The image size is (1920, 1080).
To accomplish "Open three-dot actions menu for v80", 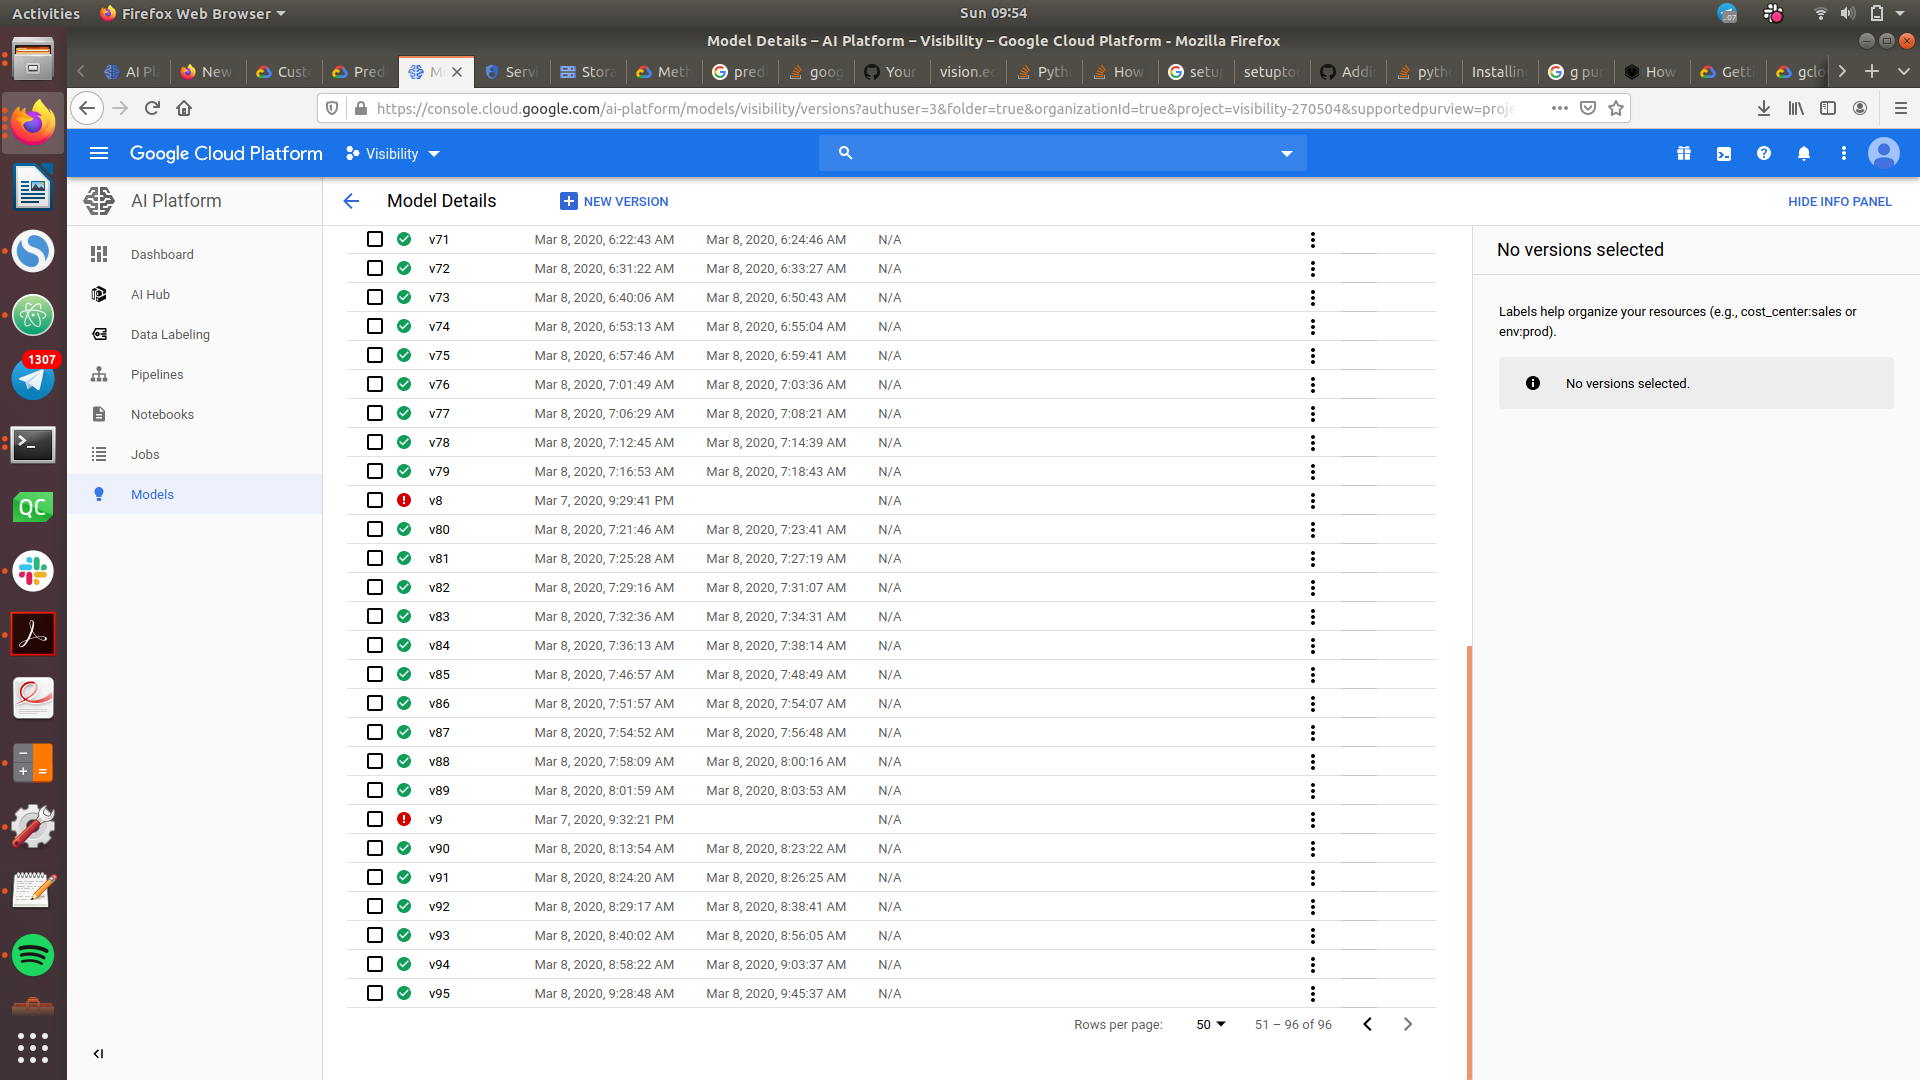I will click(1312, 530).
